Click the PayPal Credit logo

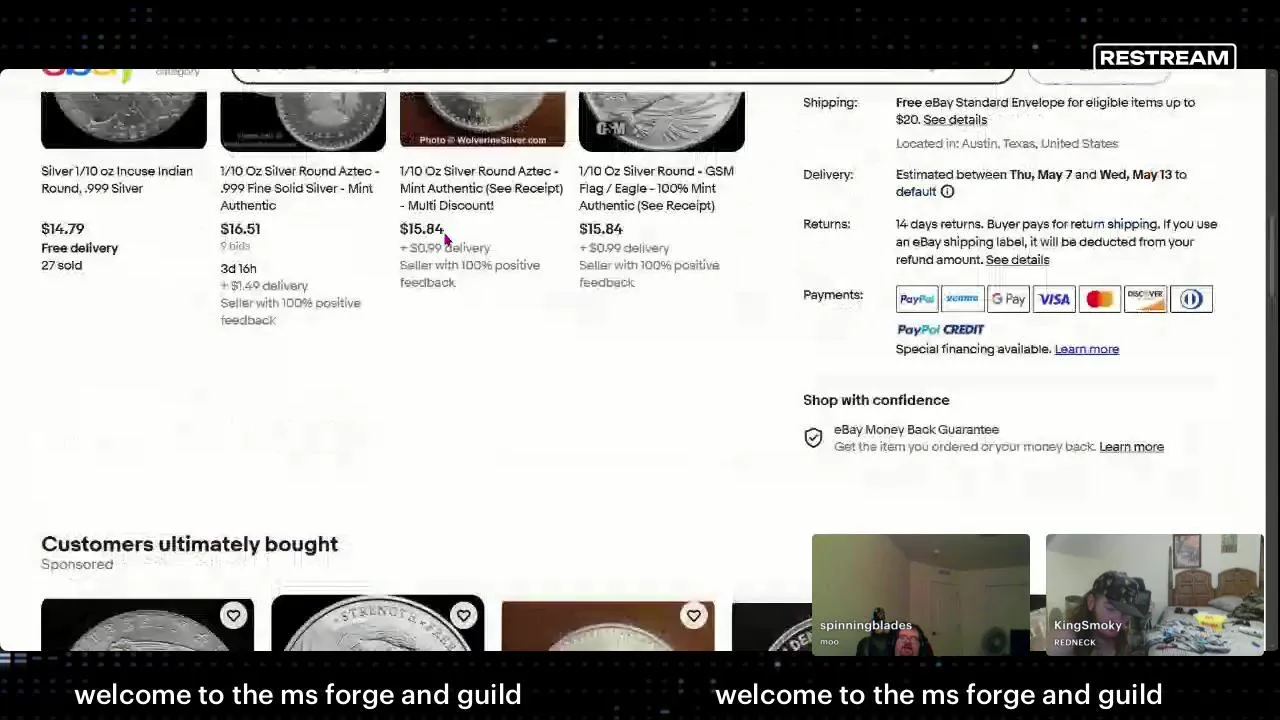pyautogui.click(x=940, y=329)
